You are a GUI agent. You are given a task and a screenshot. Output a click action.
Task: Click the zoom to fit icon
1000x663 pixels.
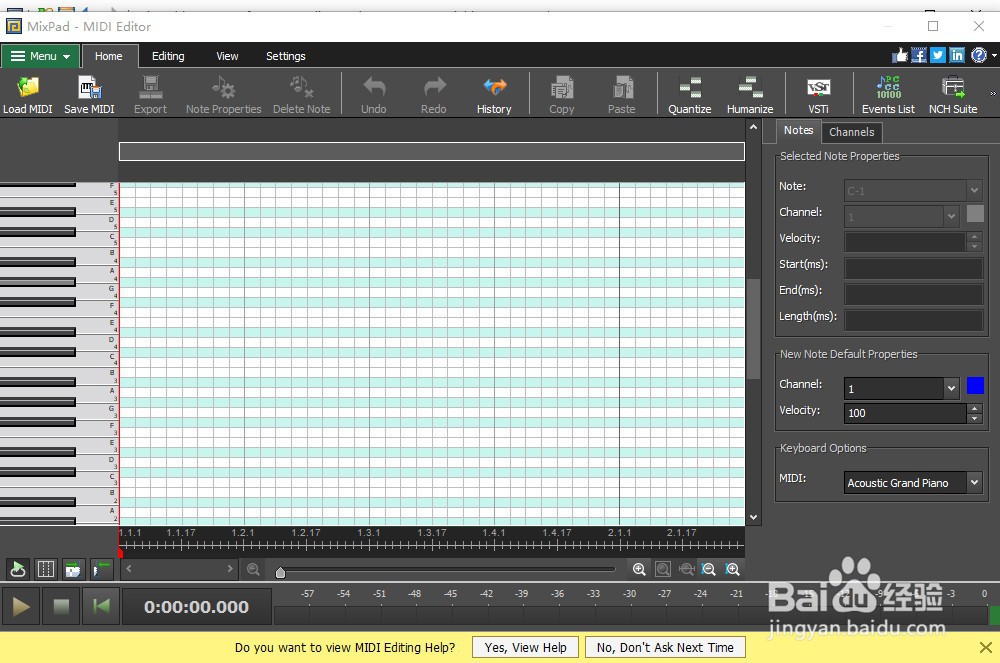click(x=663, y=569)
